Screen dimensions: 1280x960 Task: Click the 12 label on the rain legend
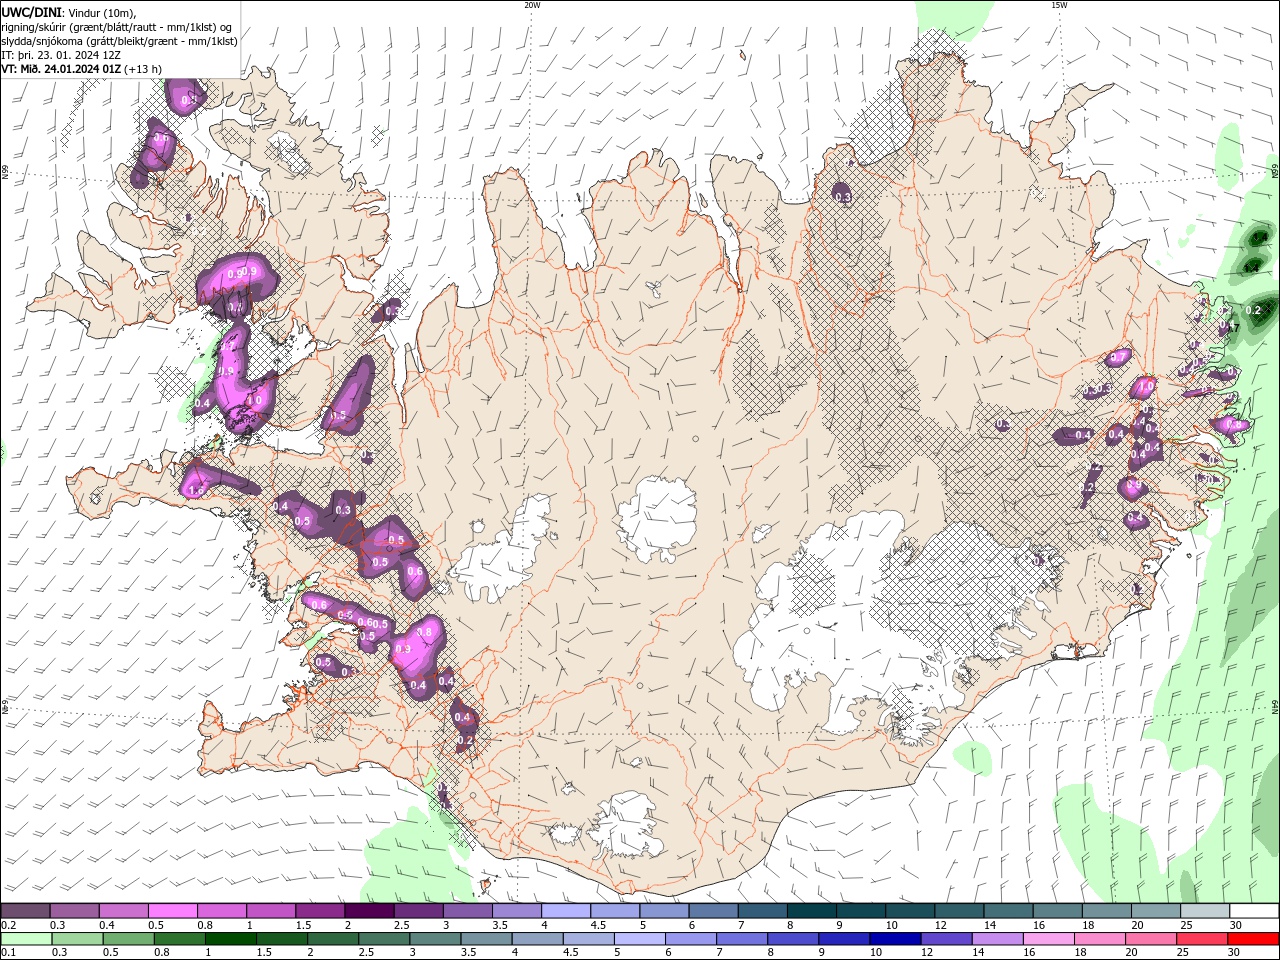[927, 953]
